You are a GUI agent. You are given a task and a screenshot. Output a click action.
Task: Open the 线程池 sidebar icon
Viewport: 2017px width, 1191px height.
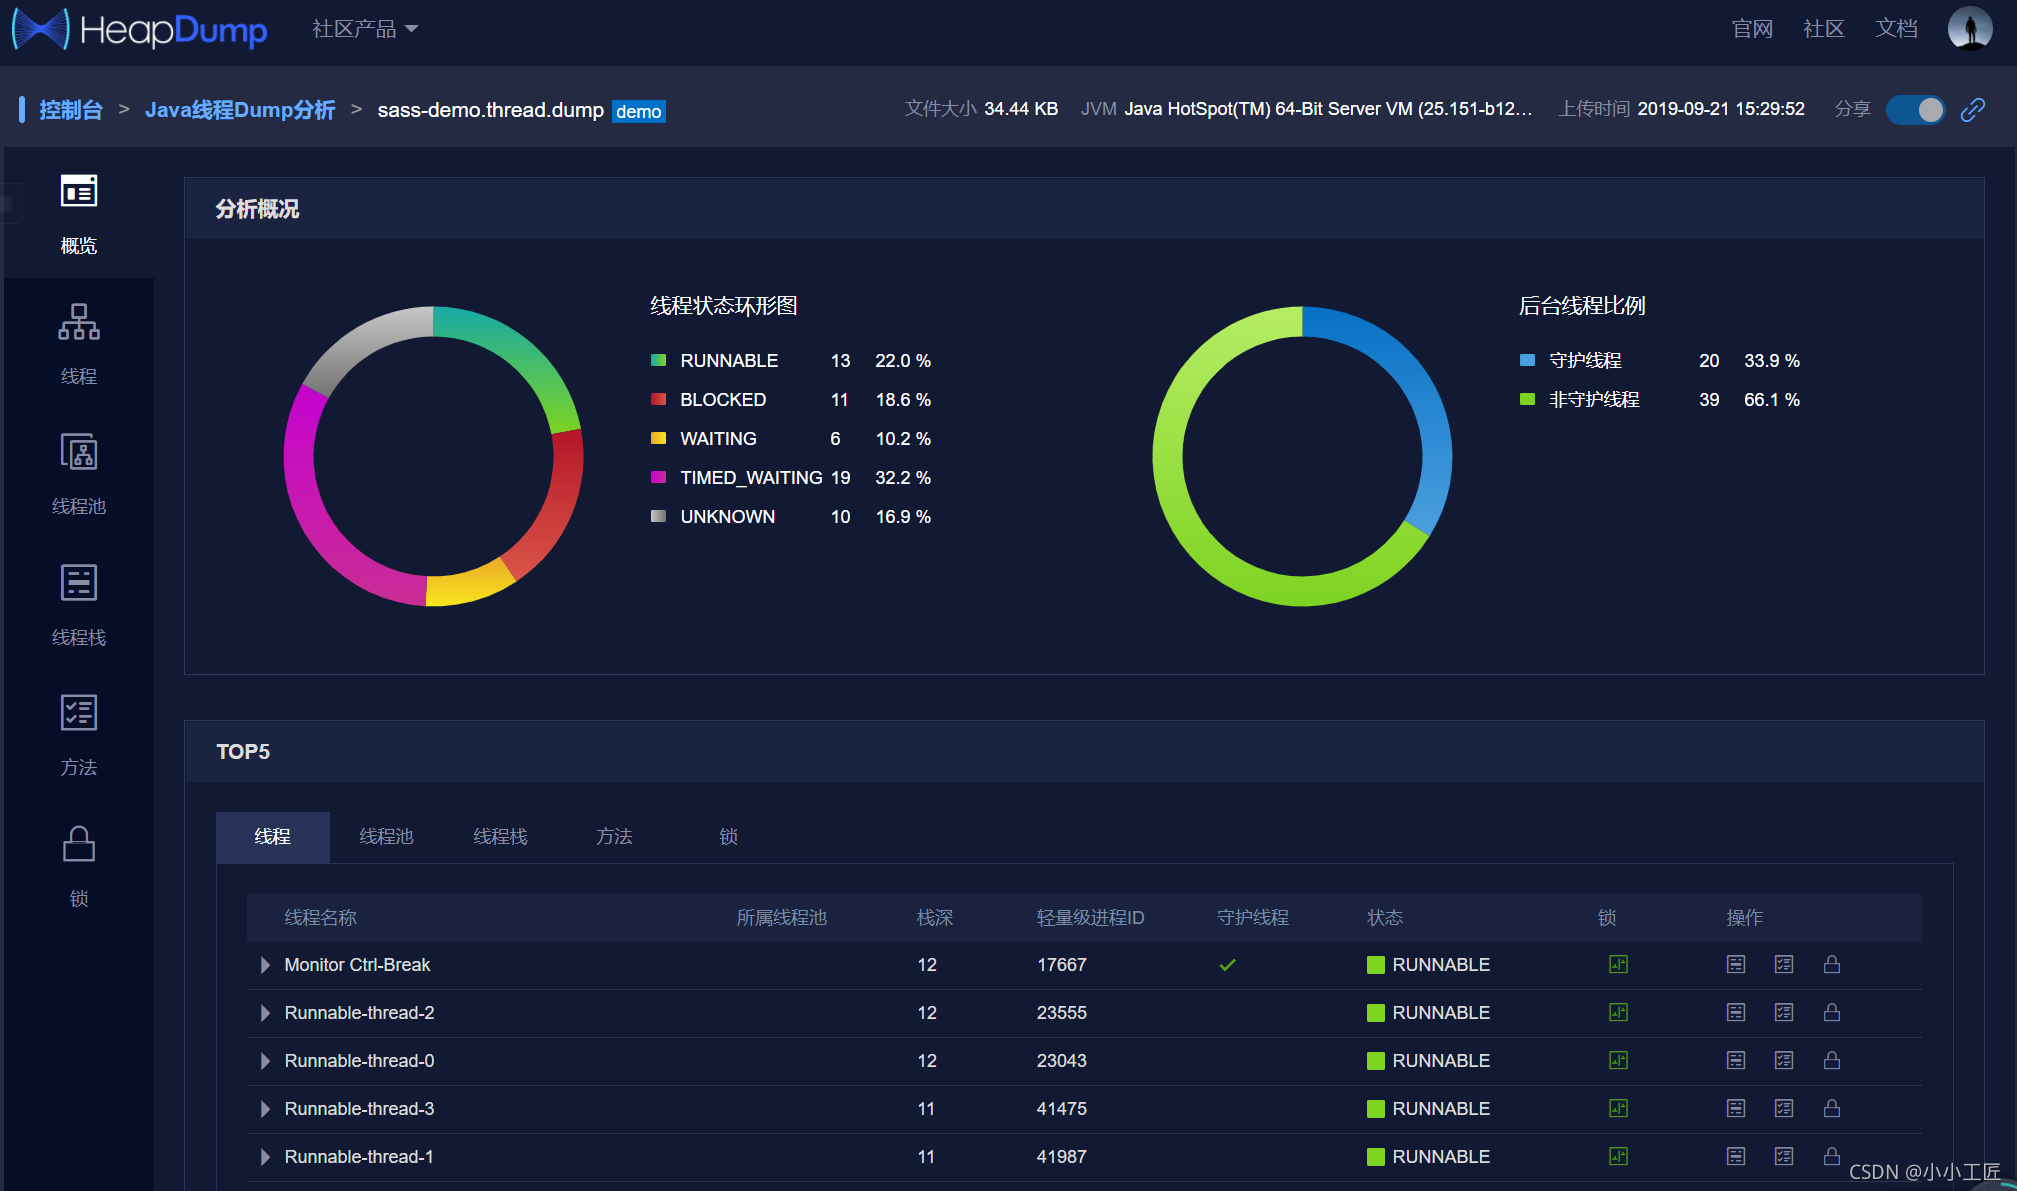click(78, 454)
